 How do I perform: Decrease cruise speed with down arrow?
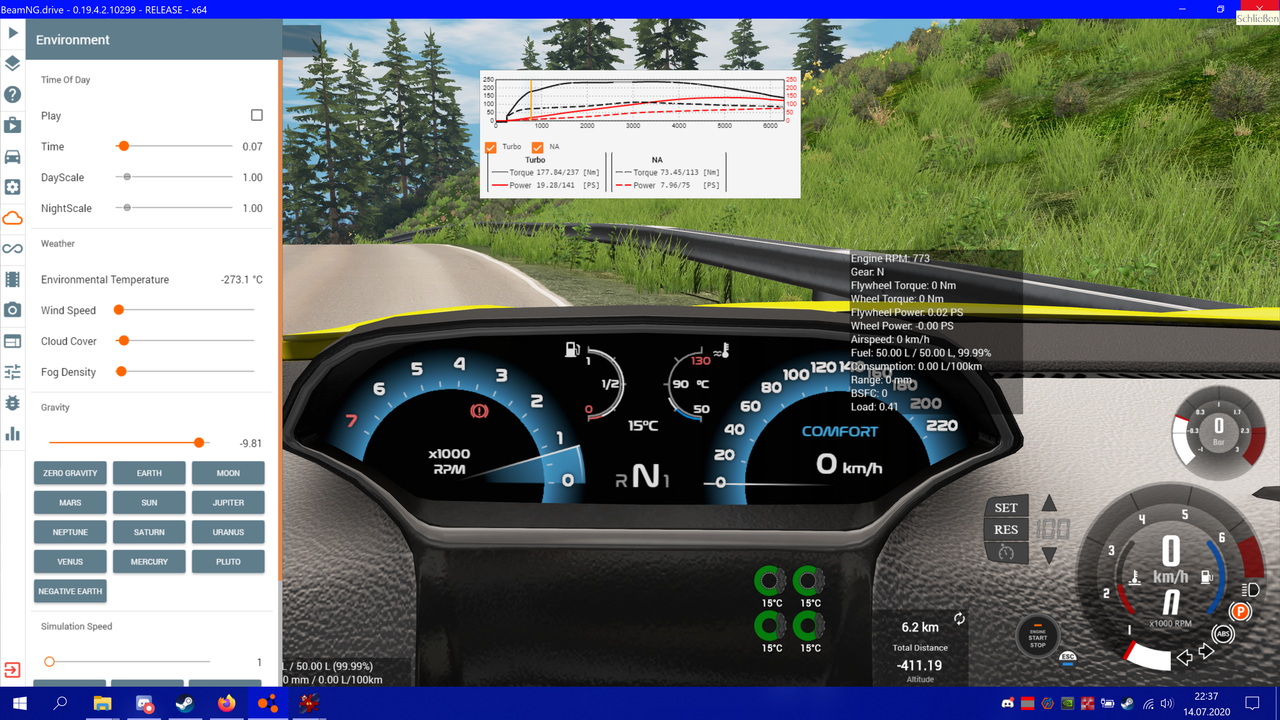click(x=1049, y=555)
